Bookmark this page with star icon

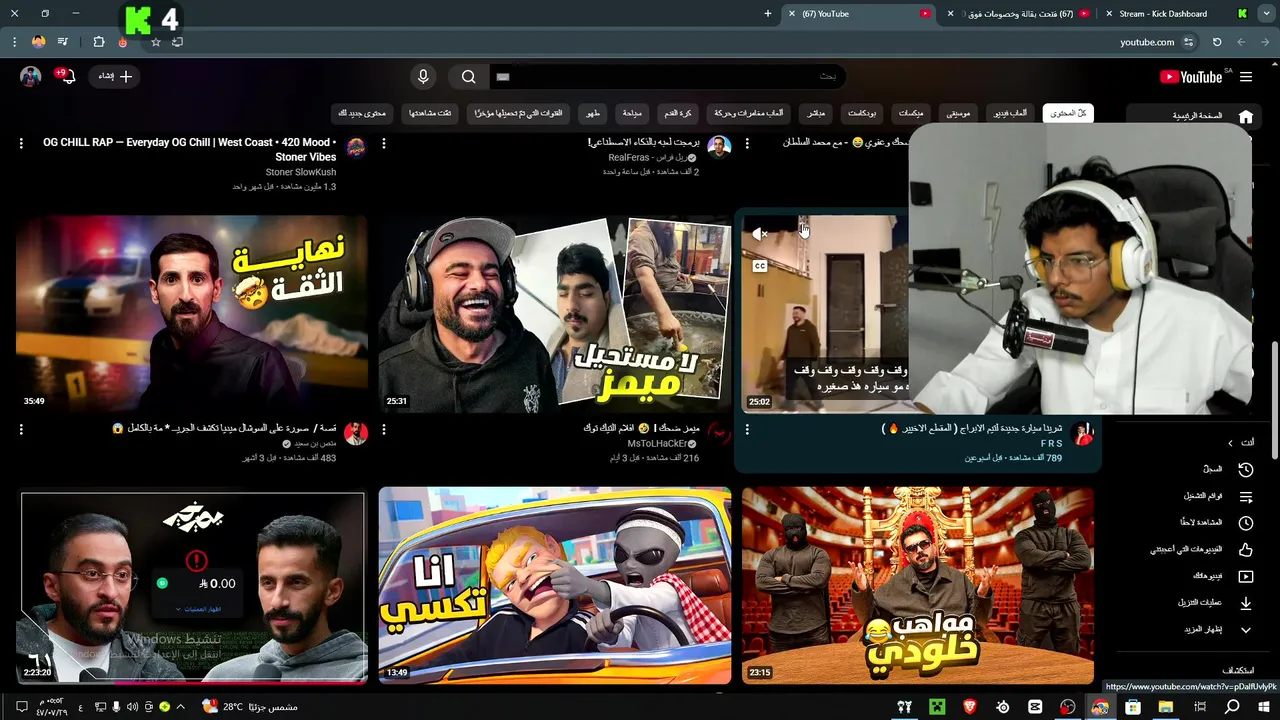(156, 42)
